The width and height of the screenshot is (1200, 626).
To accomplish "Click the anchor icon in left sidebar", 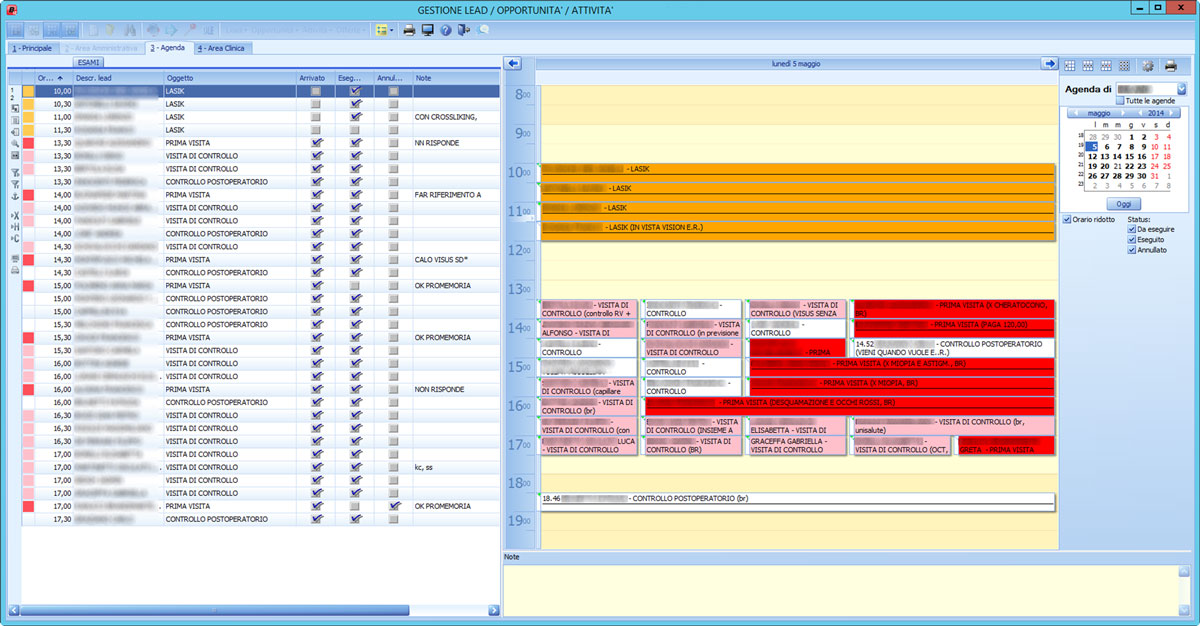I will pyautogui.click(x=15, y=197).
